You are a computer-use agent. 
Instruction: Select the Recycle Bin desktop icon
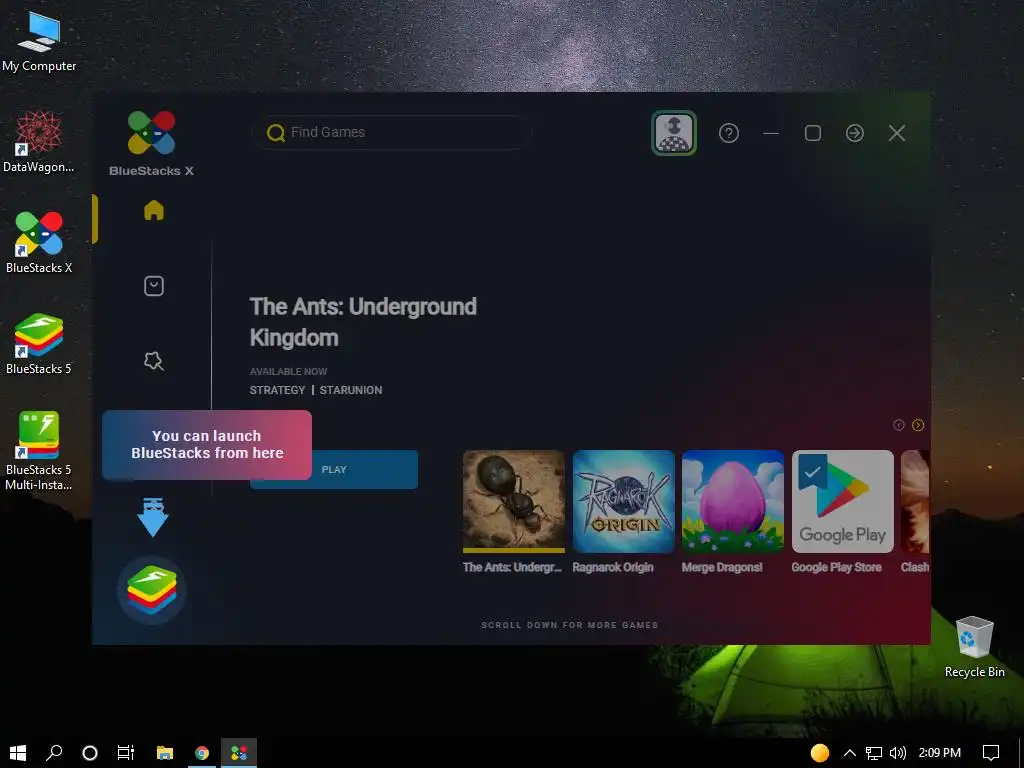[974, 647]
